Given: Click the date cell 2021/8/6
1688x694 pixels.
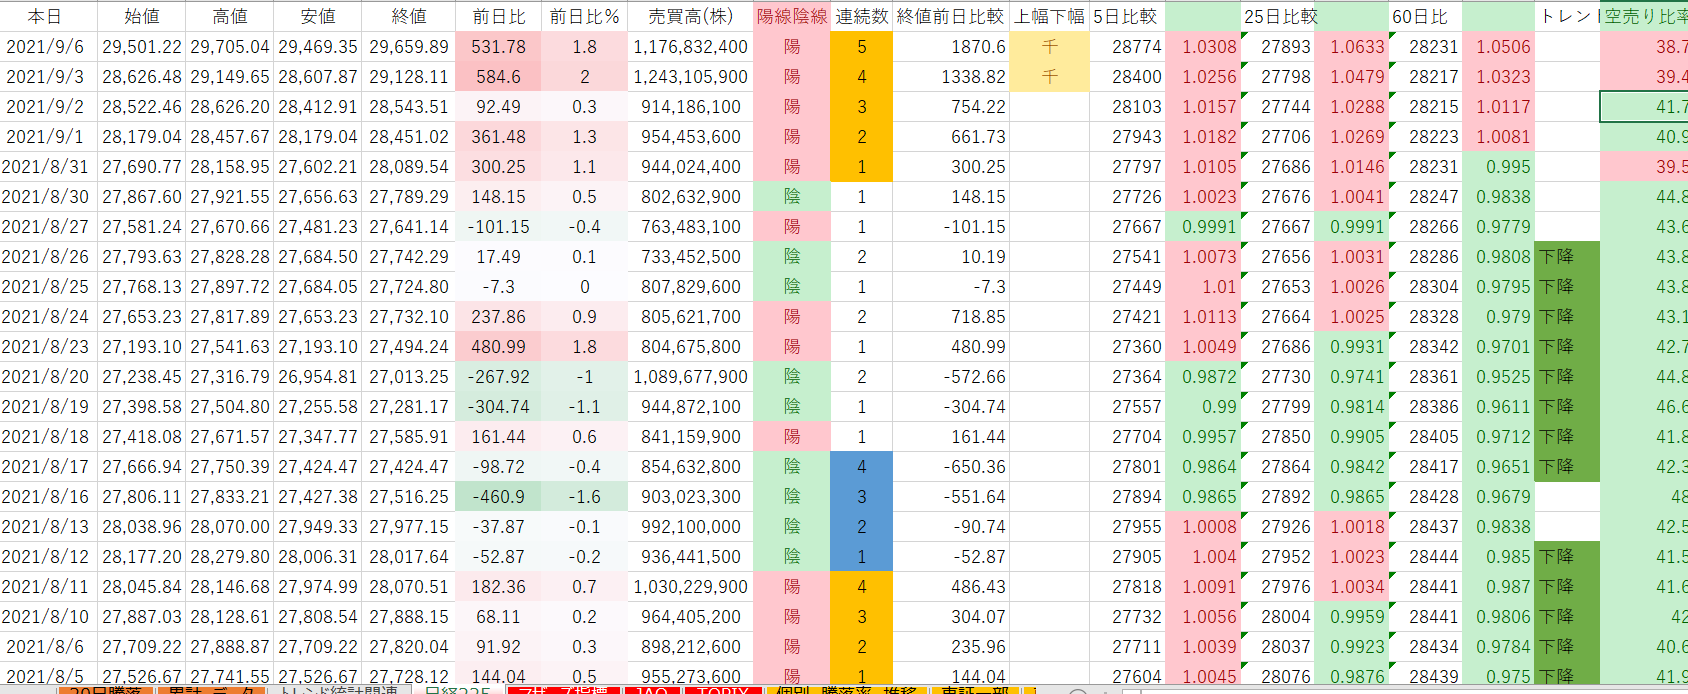Looking at the screenshot, I should click(48, 646).
